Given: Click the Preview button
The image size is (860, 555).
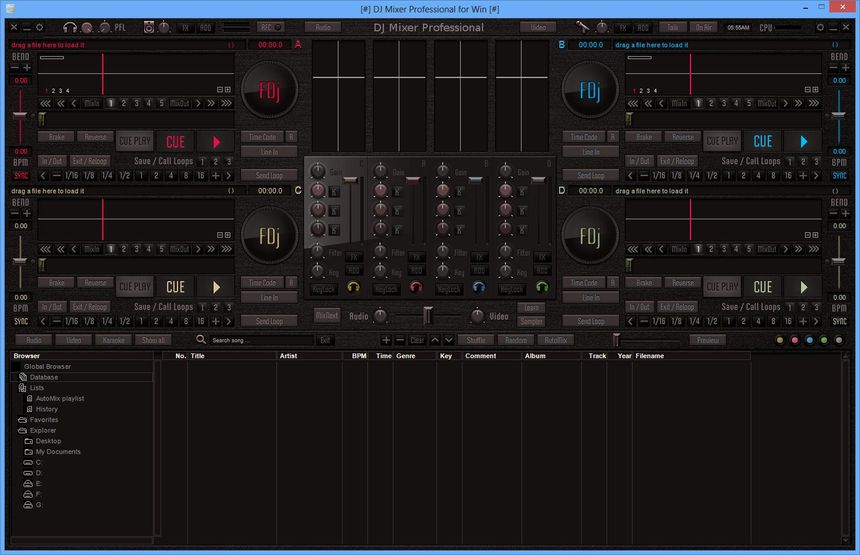Looking at the screenshot, I should pyautogui.click(x=708, y=340).
